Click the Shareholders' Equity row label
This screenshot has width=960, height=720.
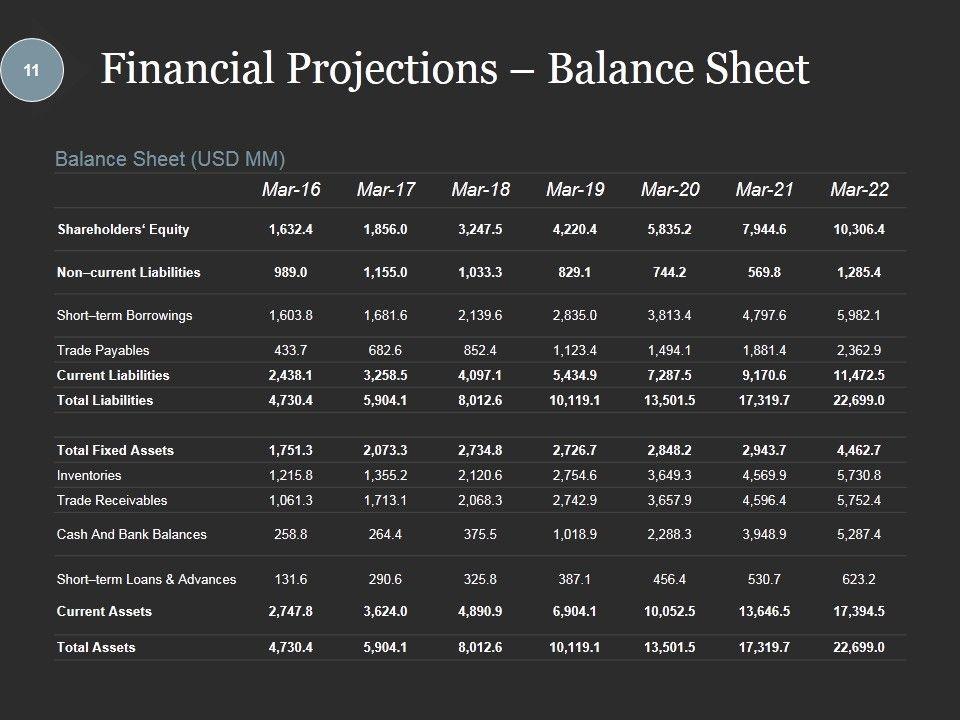tap(123, 229)
